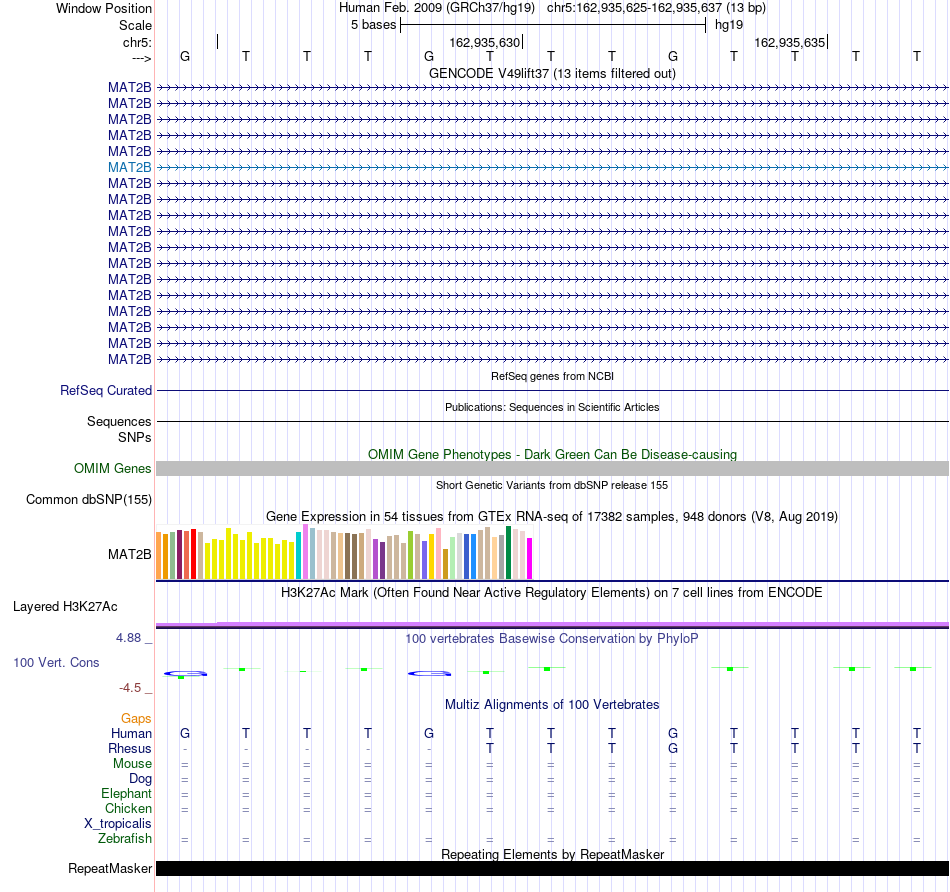Click the second blue PhyloP conservation blob
Image resolution: width=950 pixels, height=892 pixels.
coord(430,673)
